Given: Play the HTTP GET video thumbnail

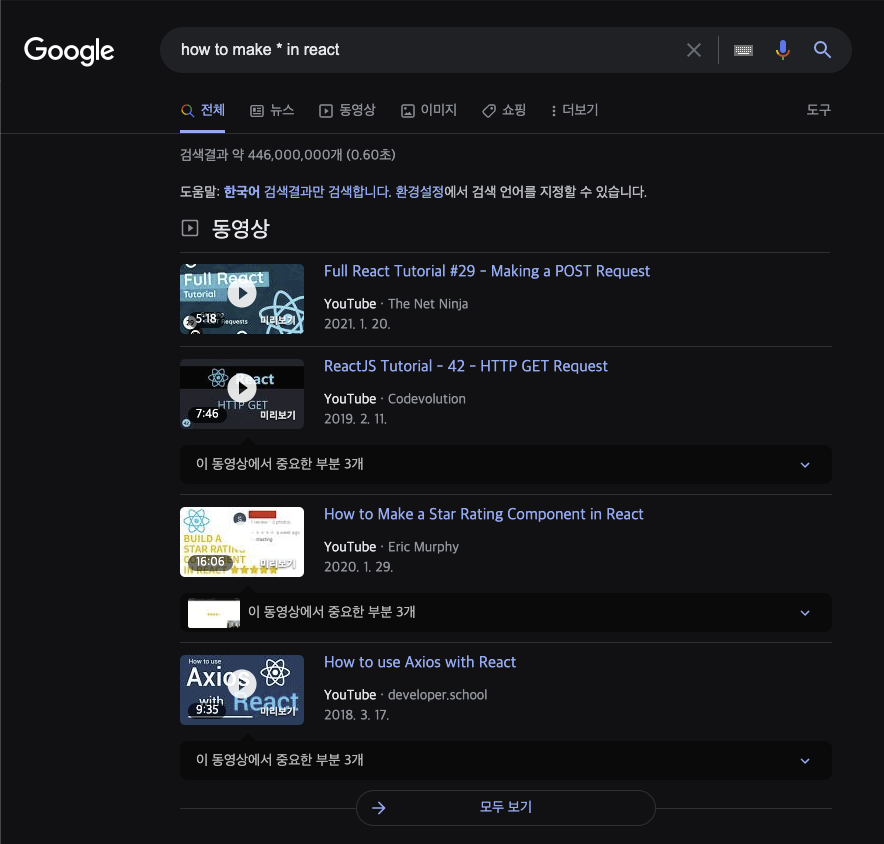Looking at the screenshot, I should pos(242,394).
